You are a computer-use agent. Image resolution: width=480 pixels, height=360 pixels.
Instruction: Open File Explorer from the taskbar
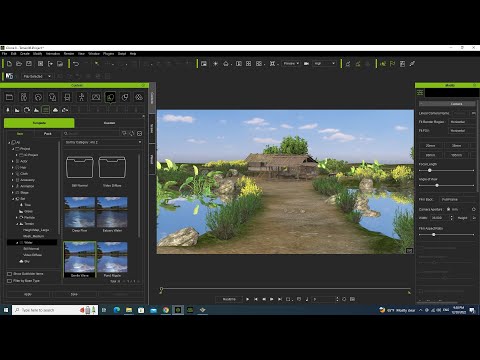point(129,310)
